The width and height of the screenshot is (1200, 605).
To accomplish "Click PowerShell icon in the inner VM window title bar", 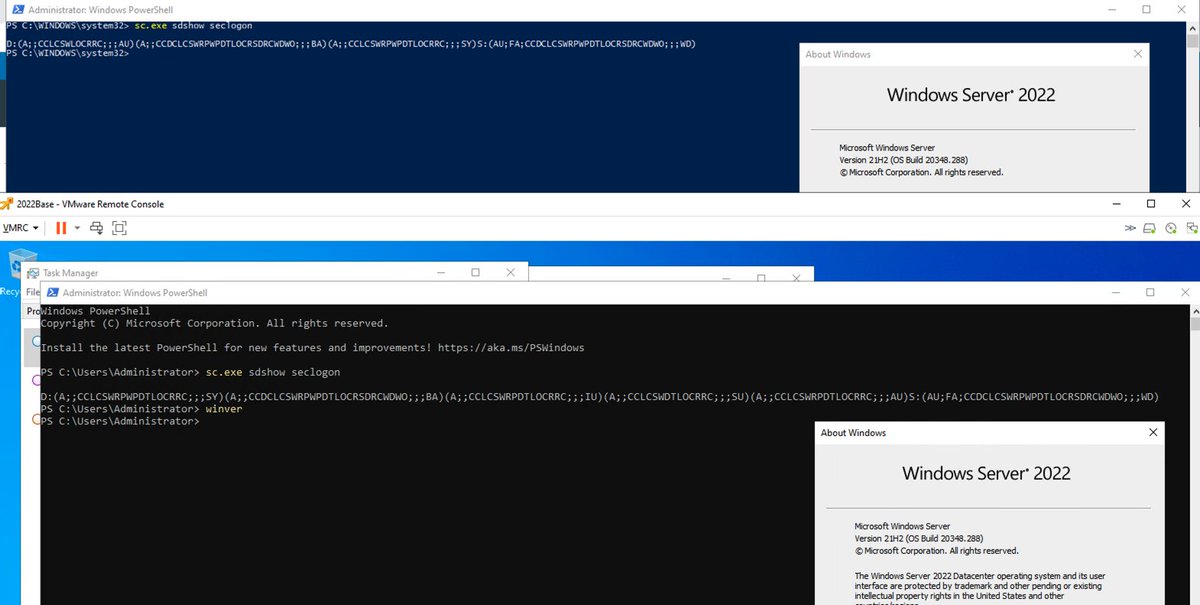I will tap(52, 293).
